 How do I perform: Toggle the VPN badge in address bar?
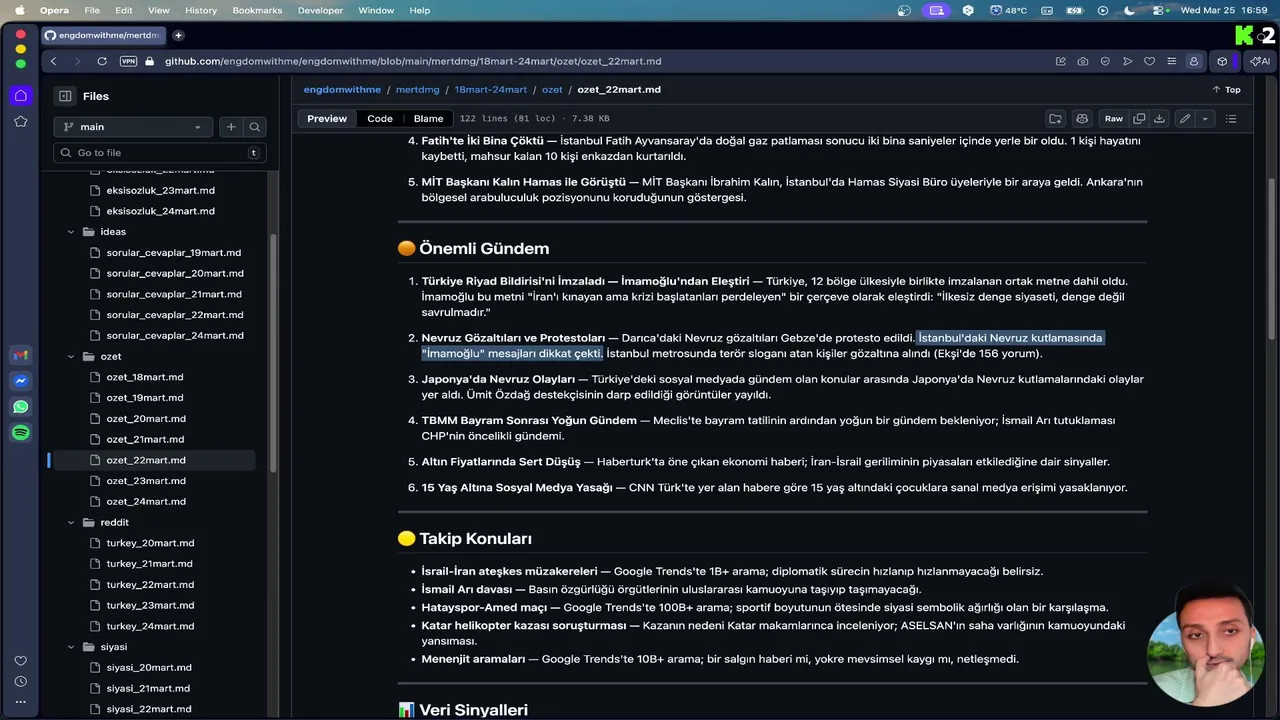[128, 61]
